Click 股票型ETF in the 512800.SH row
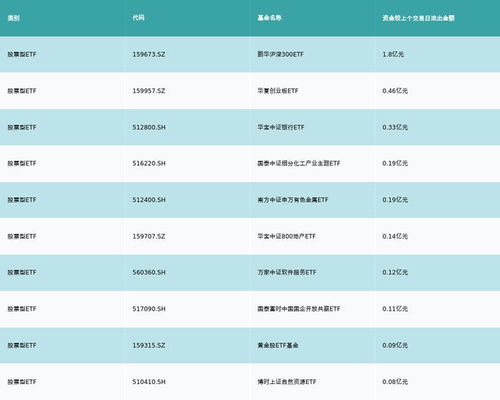This screenshot has width=500, height=400. (22, 127)
